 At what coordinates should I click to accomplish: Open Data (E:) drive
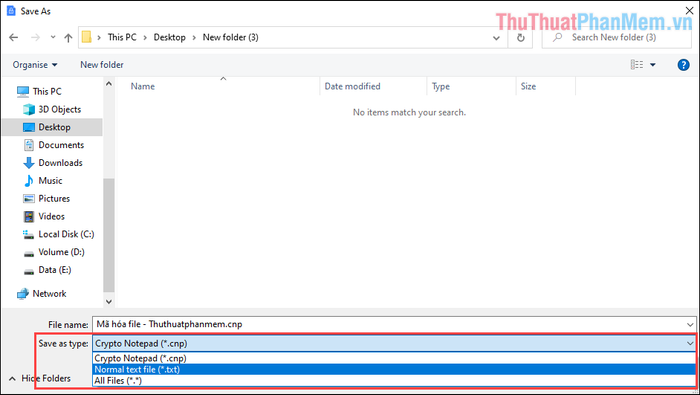pos(47,270)
